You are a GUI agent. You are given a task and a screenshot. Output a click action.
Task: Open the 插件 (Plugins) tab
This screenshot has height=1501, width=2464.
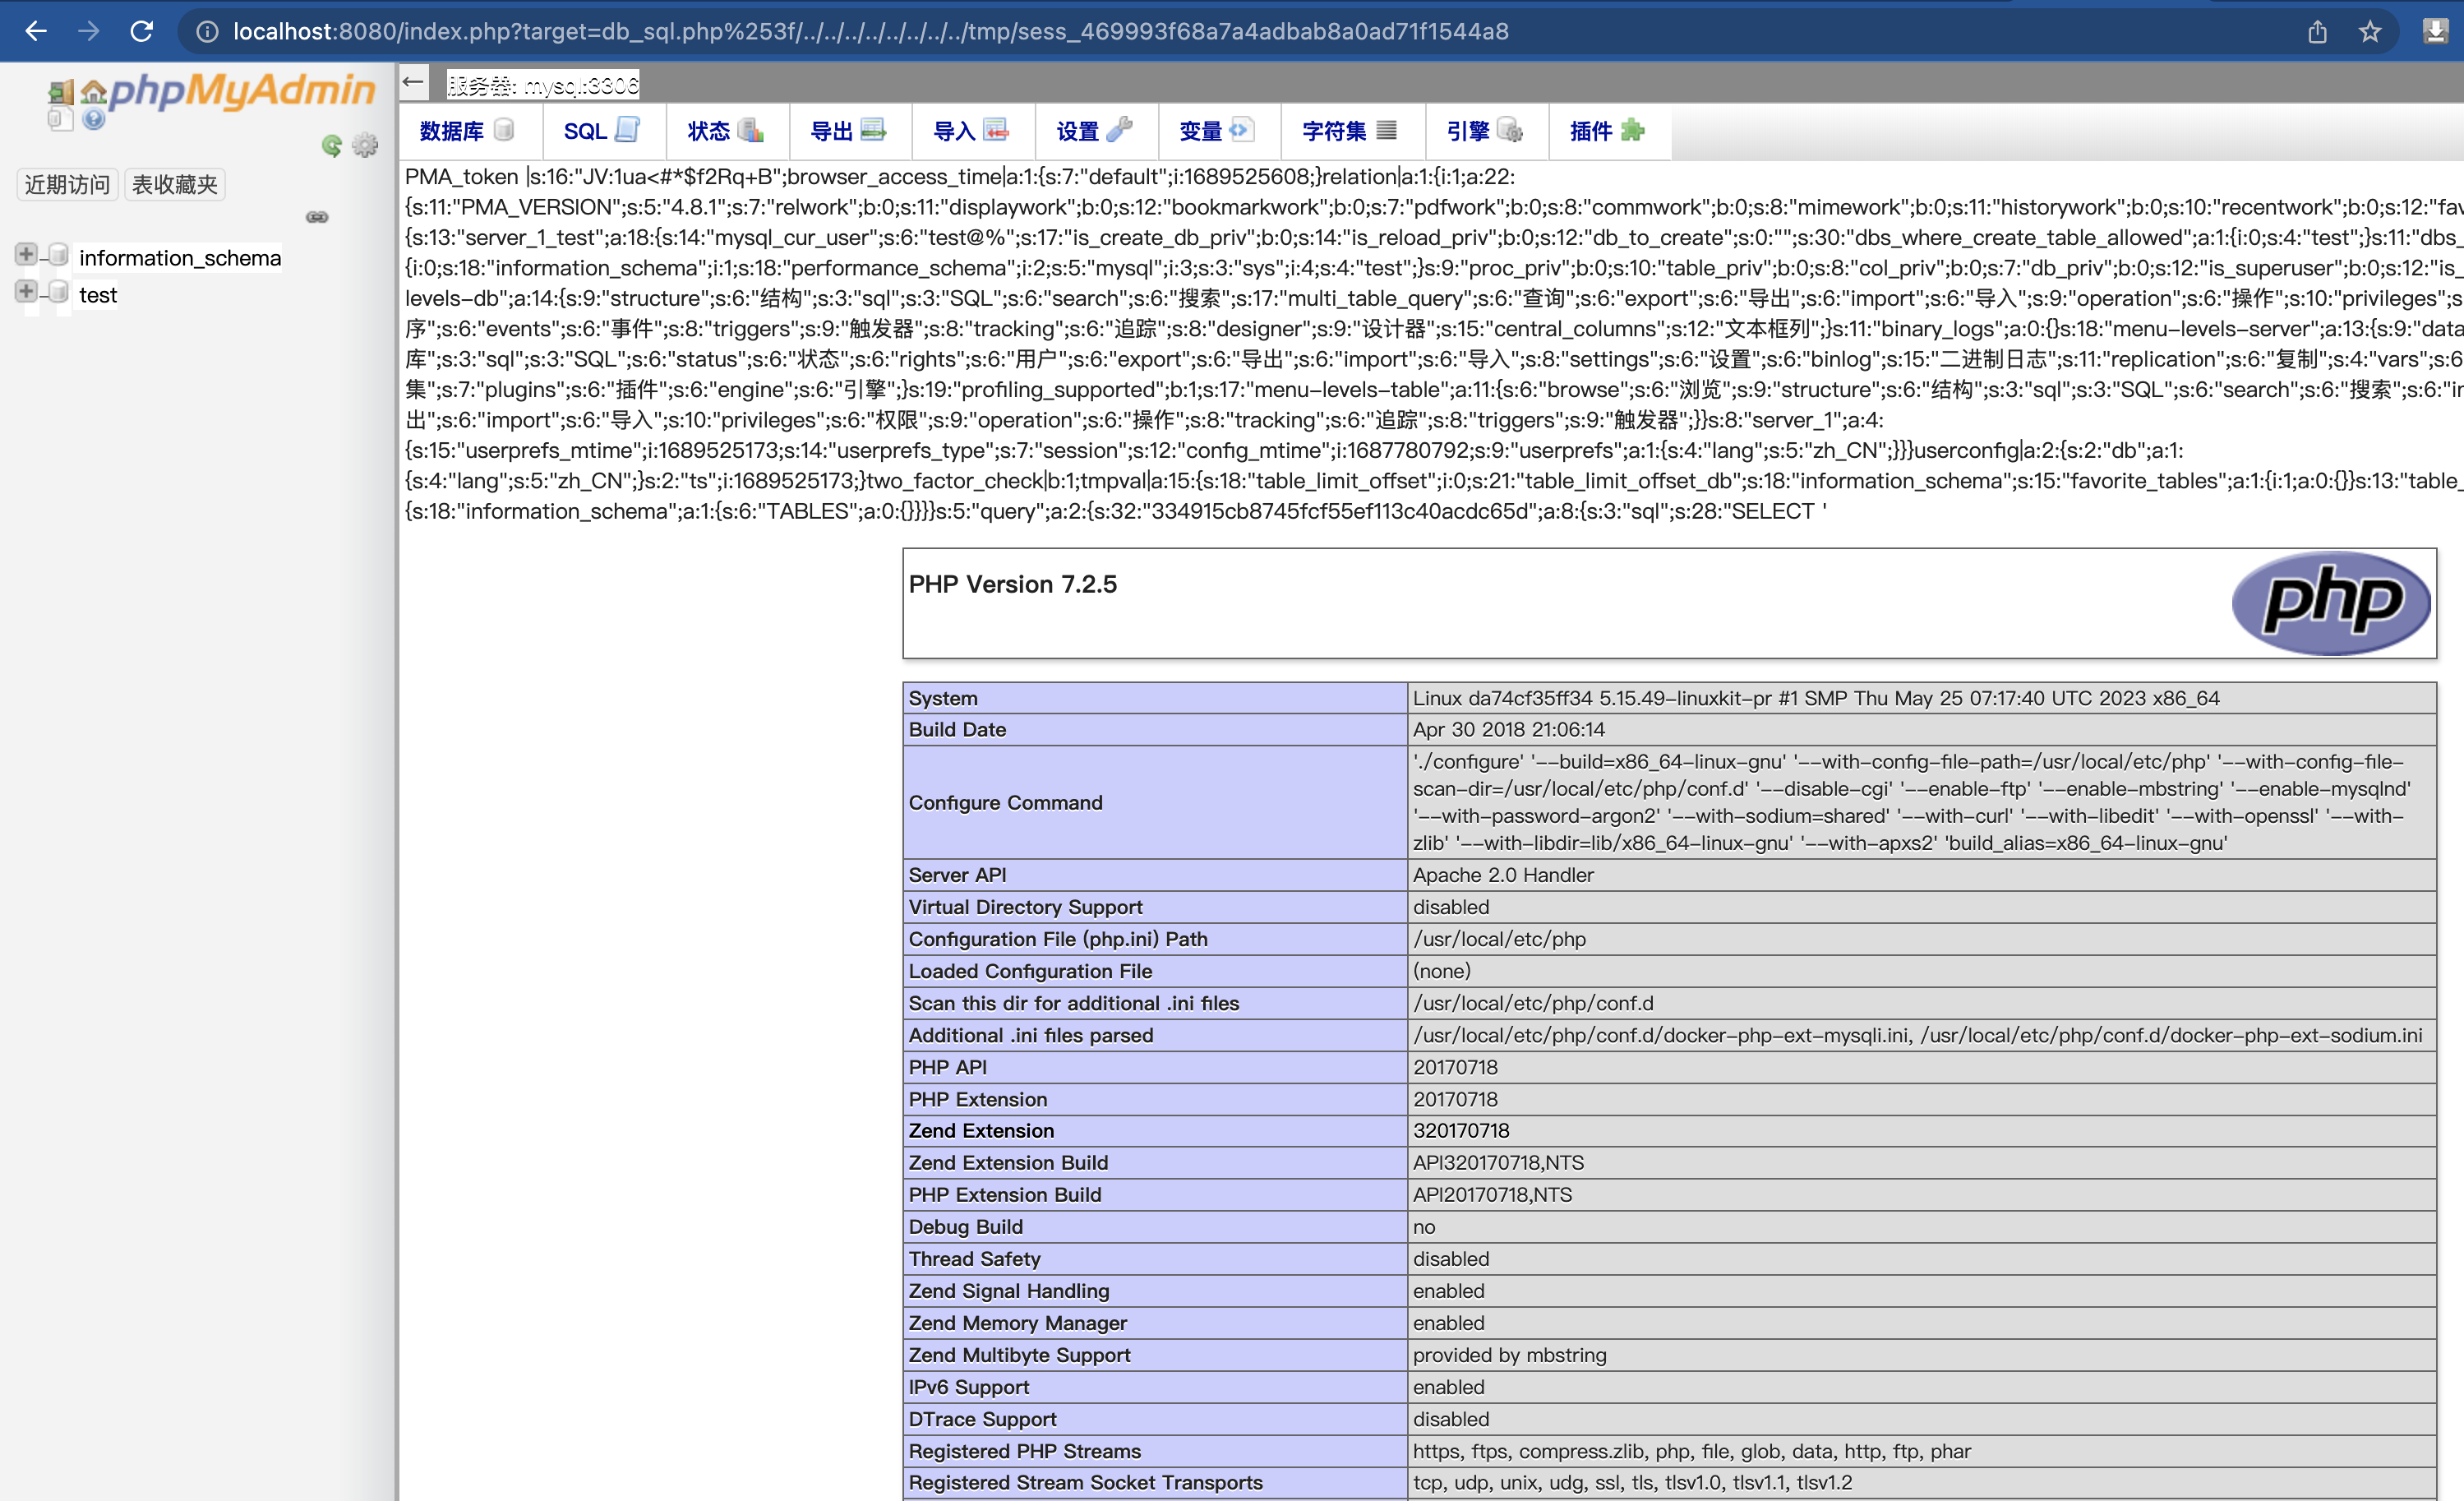pyautogui.click(x=1605, y=131)
